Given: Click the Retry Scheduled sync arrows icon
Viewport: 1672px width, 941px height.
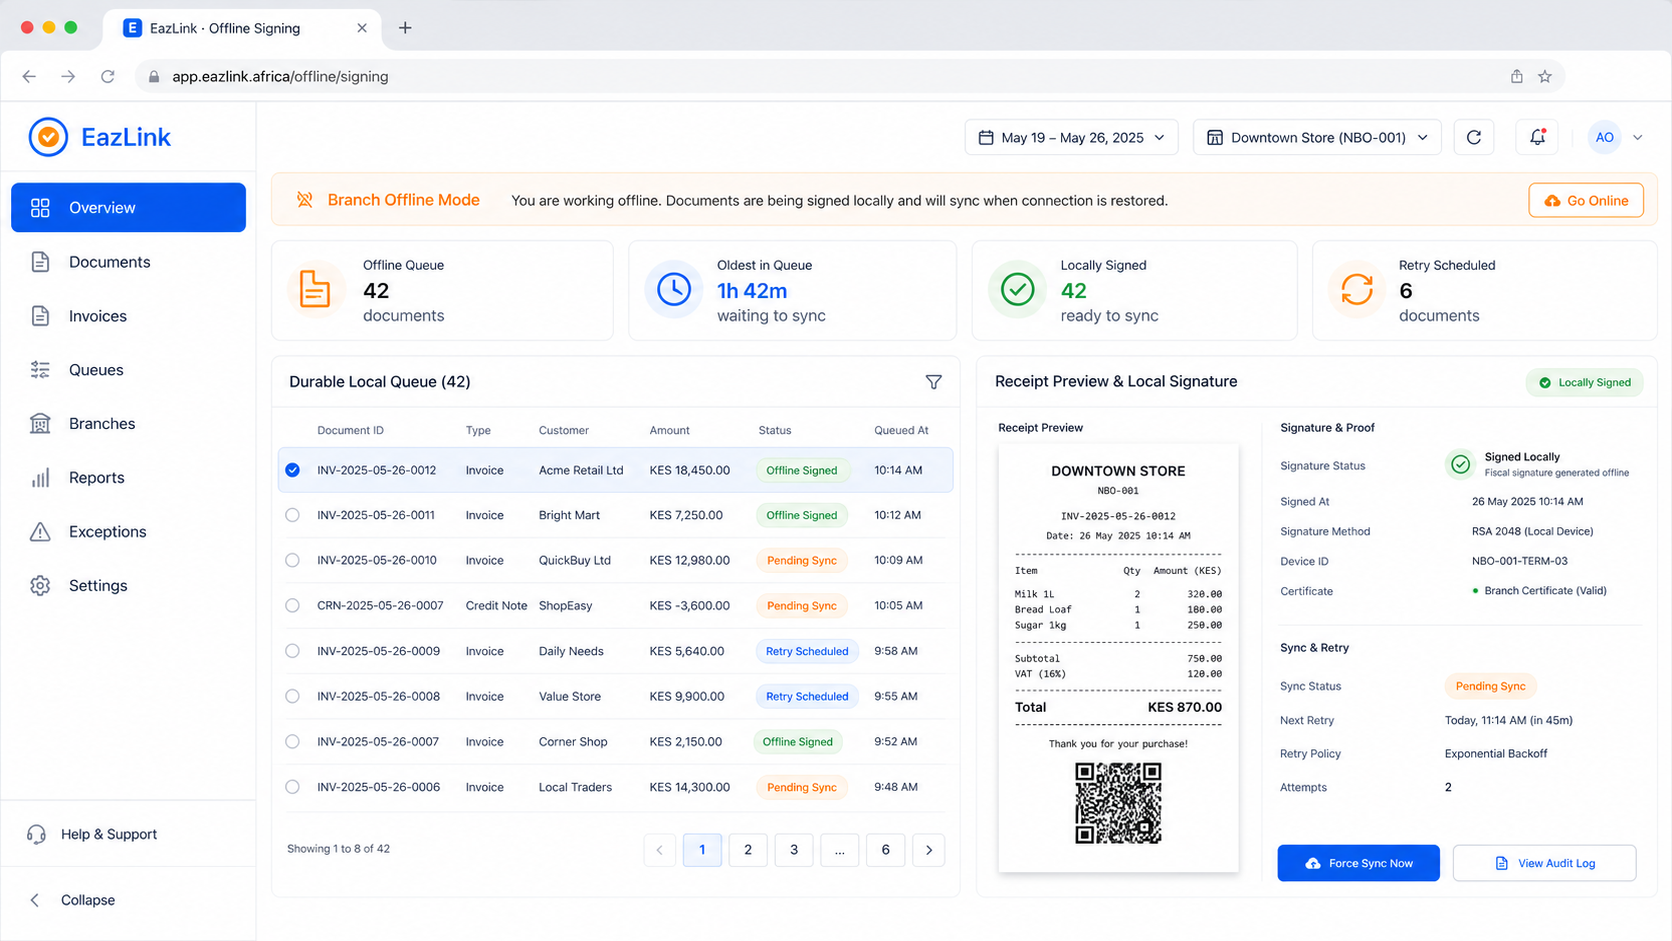Looking at the screenshot, I should click(x=1357, y=290).
